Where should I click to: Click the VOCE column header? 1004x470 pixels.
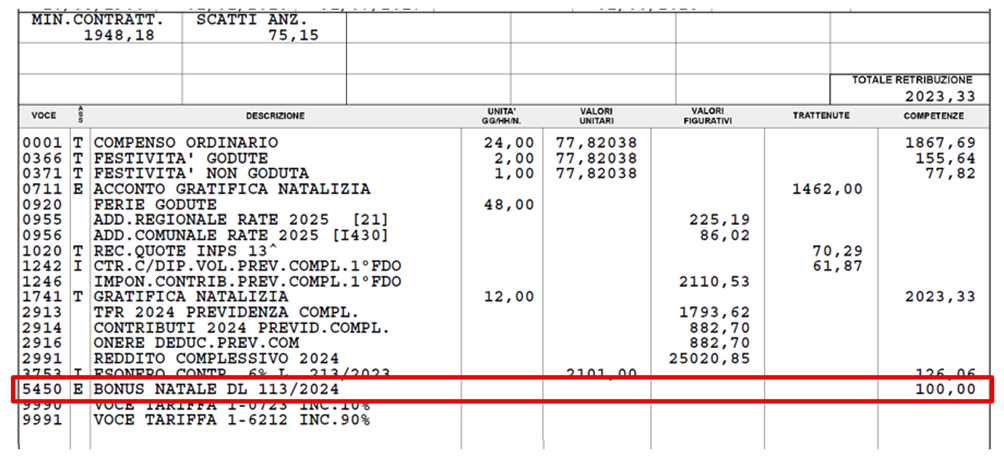43,116
